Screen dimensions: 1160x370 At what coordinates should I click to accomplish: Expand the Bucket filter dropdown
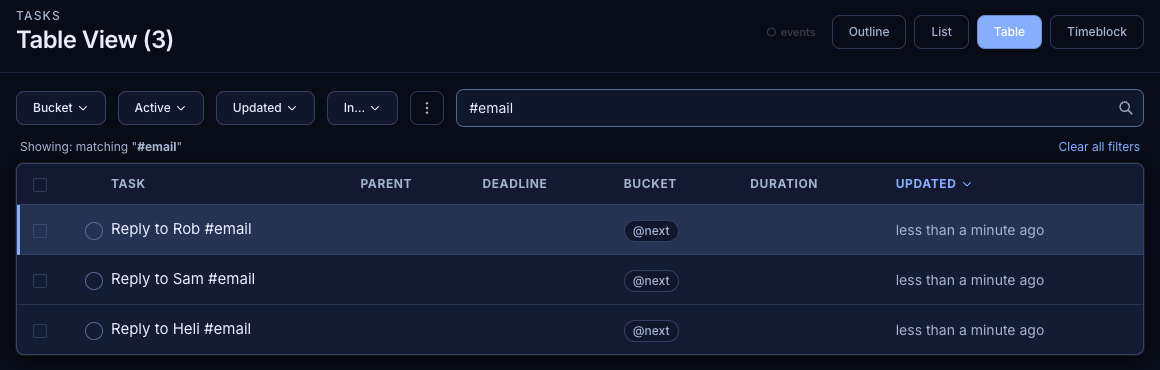tap(61, 108)
